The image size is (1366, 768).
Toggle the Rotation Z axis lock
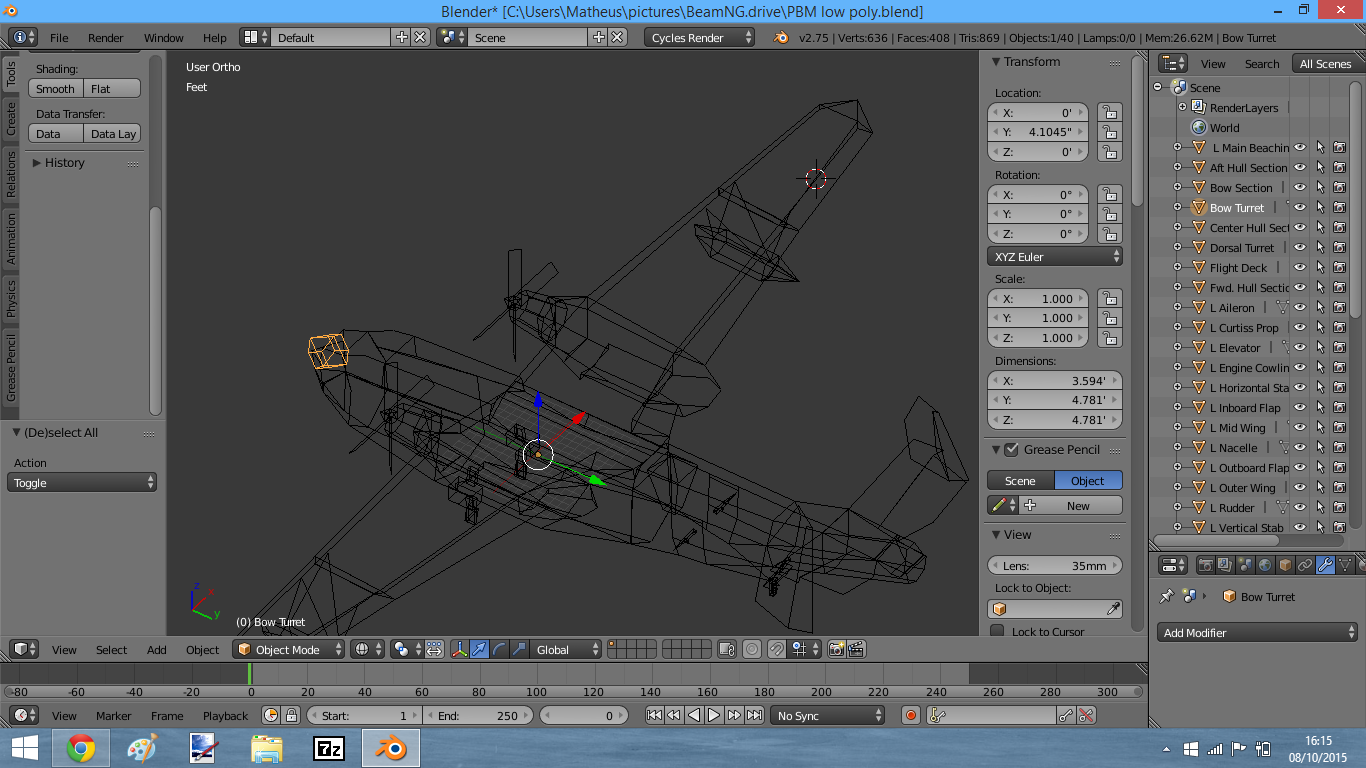[1109, 234]
